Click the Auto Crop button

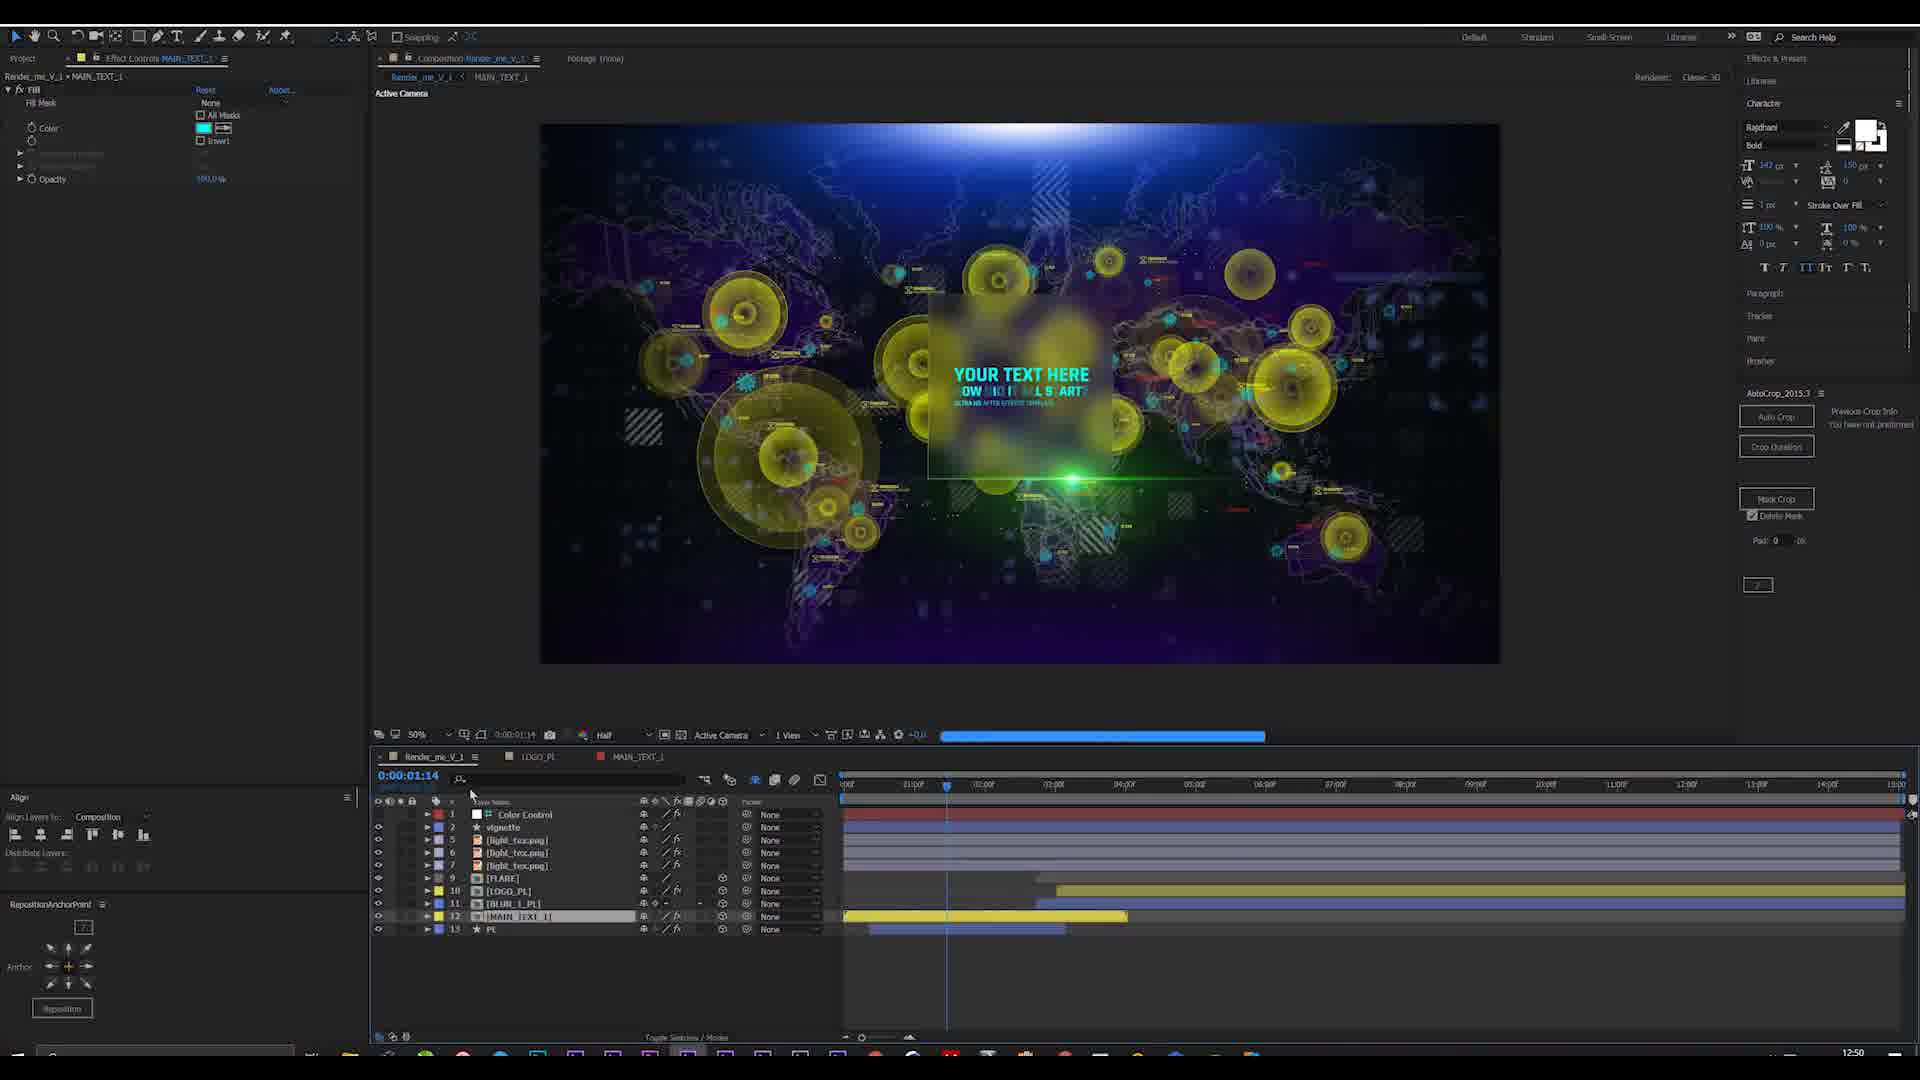click(1776, 417)
